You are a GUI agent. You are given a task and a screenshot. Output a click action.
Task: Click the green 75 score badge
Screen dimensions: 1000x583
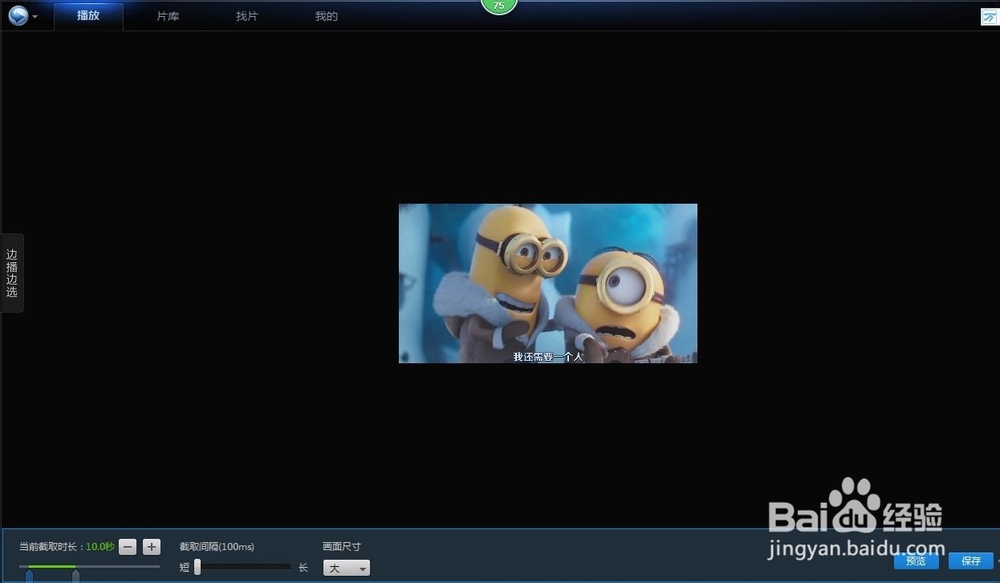499,6
